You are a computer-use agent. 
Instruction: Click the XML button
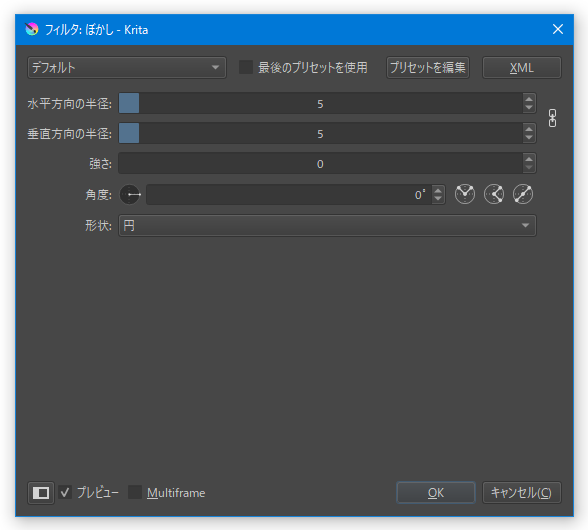[522, 68]
